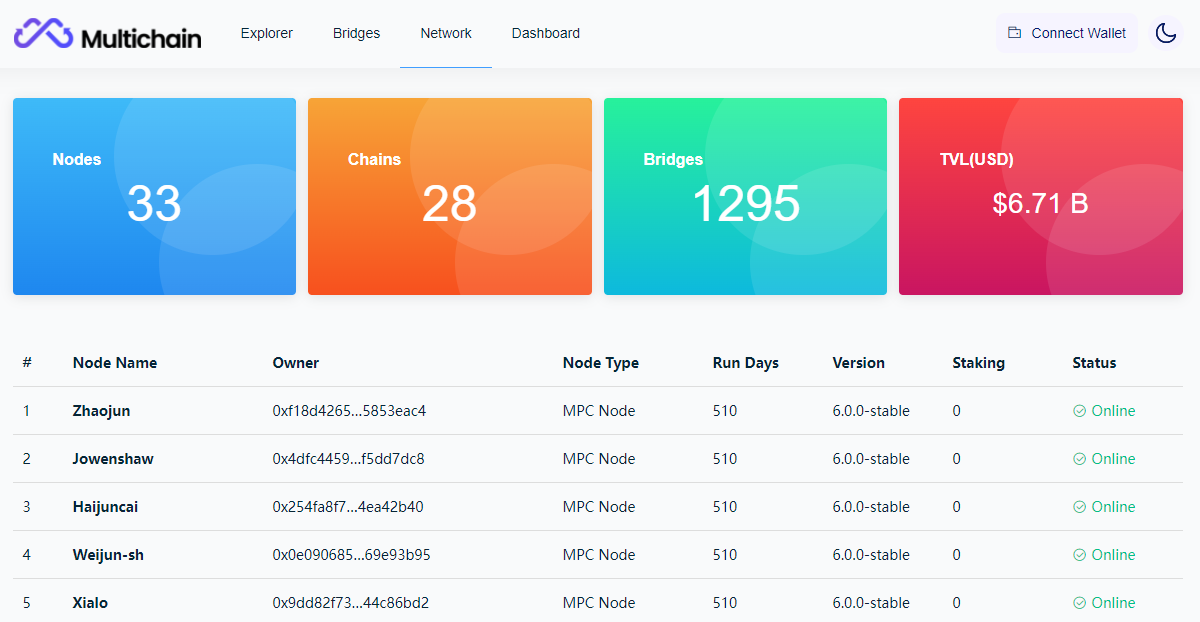Open the Zhaojun node name link
This screenshot has width=1200, height=622.
pyautogui.click(x=101, y=411)
